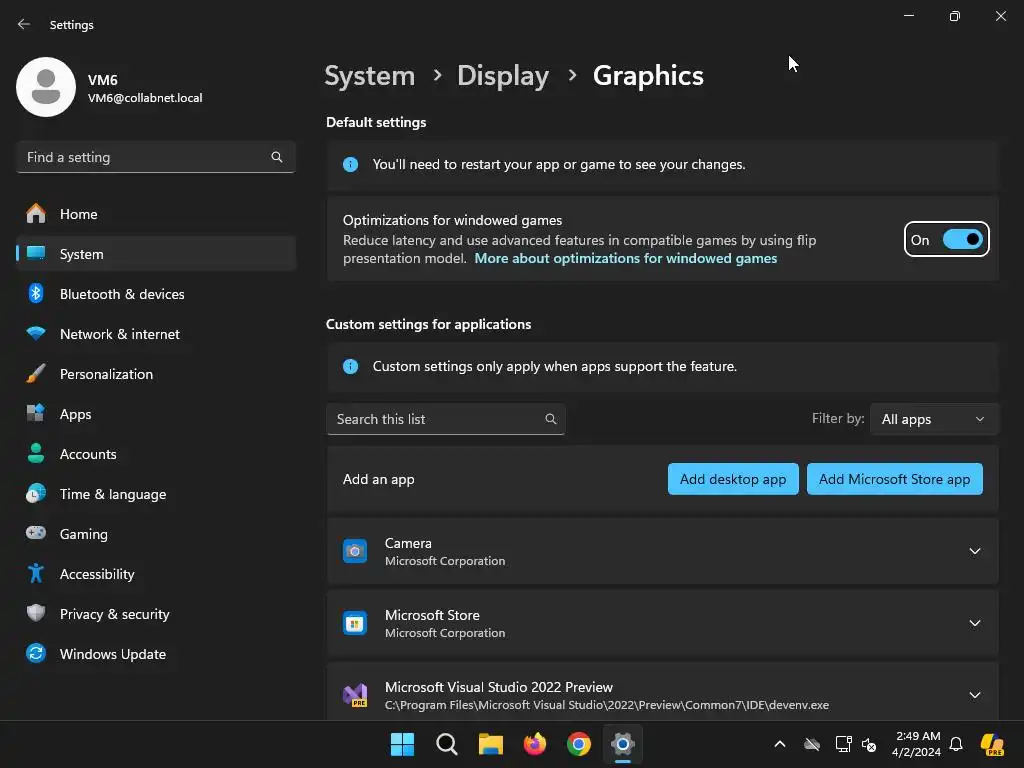Viewport: 1024px width, 768px height.
Task: Click the Accounts person icon in sidebar
Action: (36, 453)
